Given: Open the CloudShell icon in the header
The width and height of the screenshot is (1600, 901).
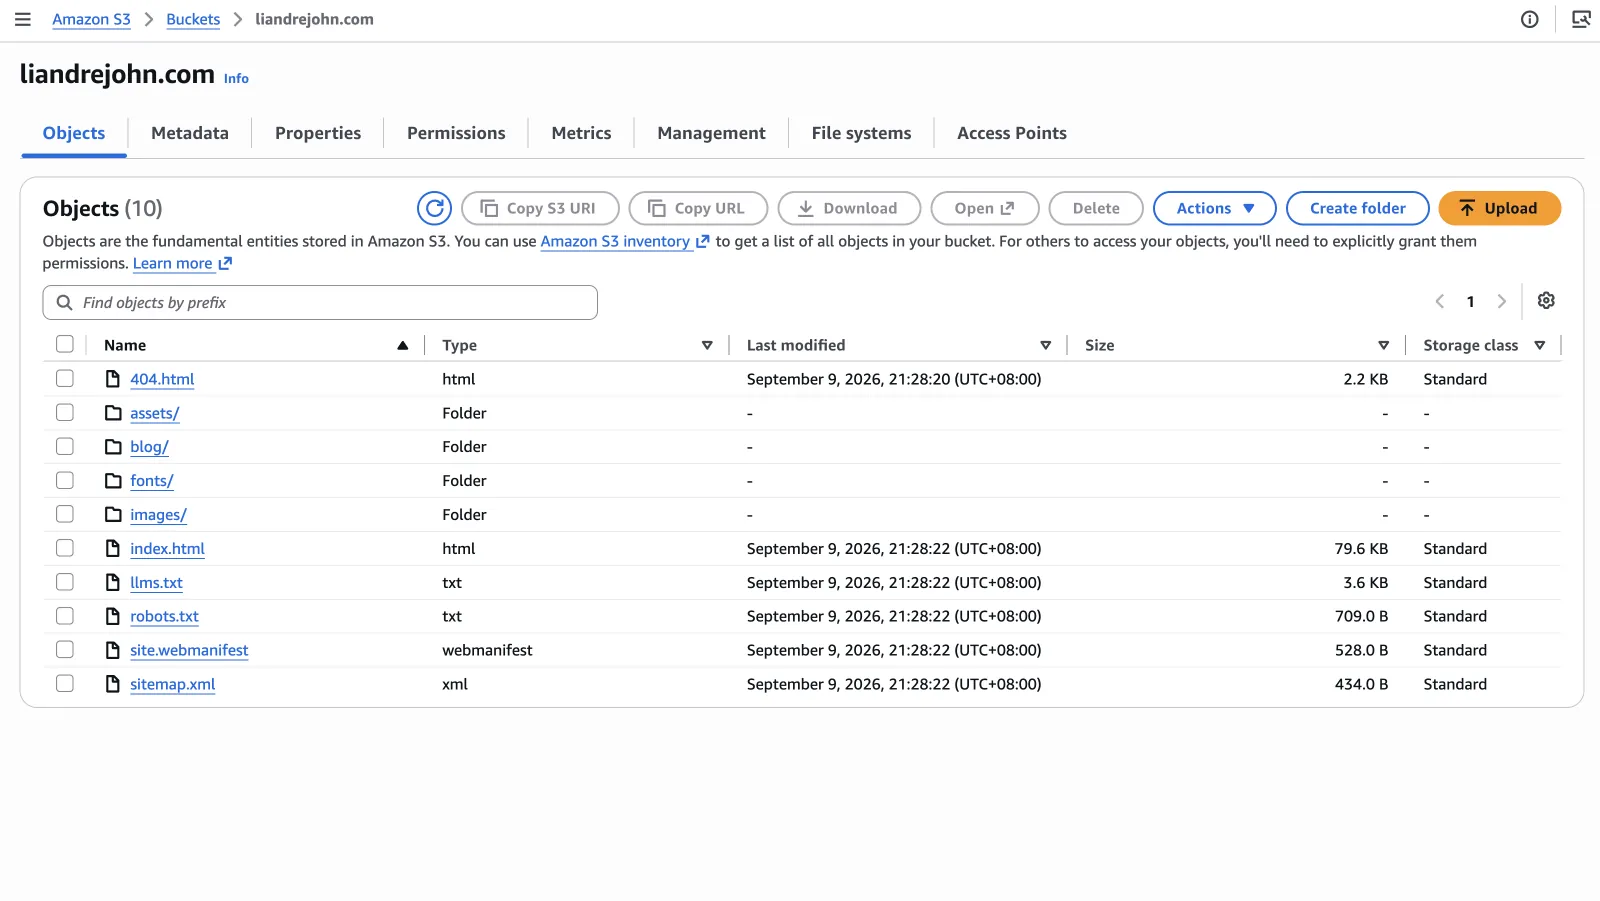Looking at the screenshot, I should coord(1581,19).
